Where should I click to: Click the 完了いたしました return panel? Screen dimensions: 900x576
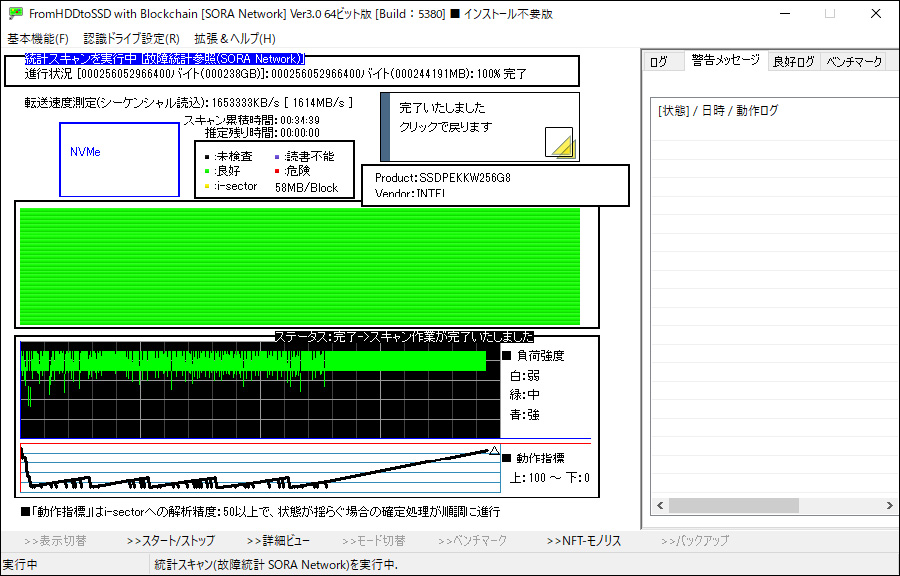pos(480,127)
